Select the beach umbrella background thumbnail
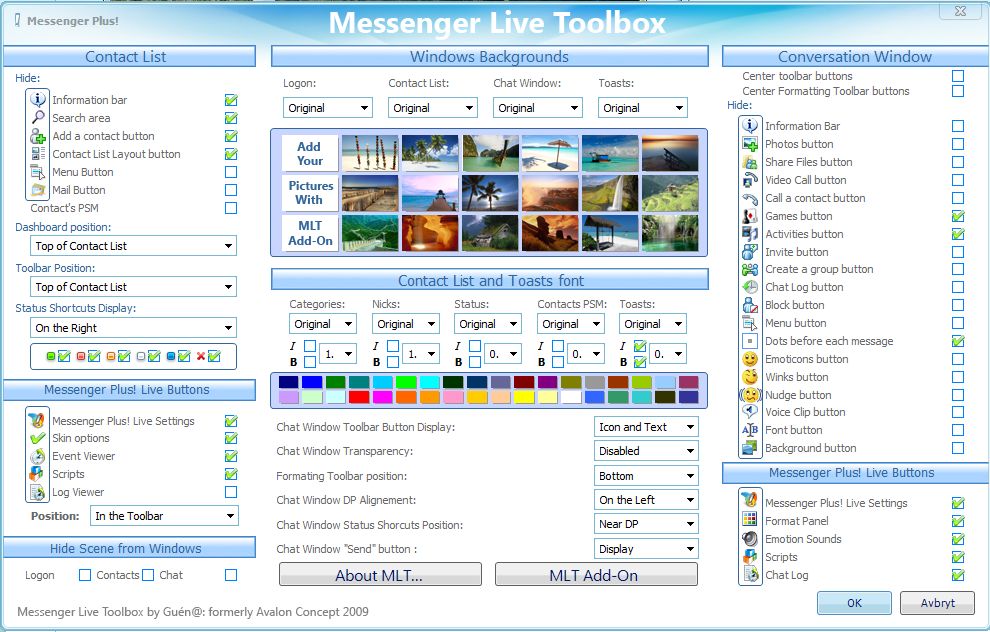Image resolution: width=990 pixels, height=632 pixels. coord(550,153)
